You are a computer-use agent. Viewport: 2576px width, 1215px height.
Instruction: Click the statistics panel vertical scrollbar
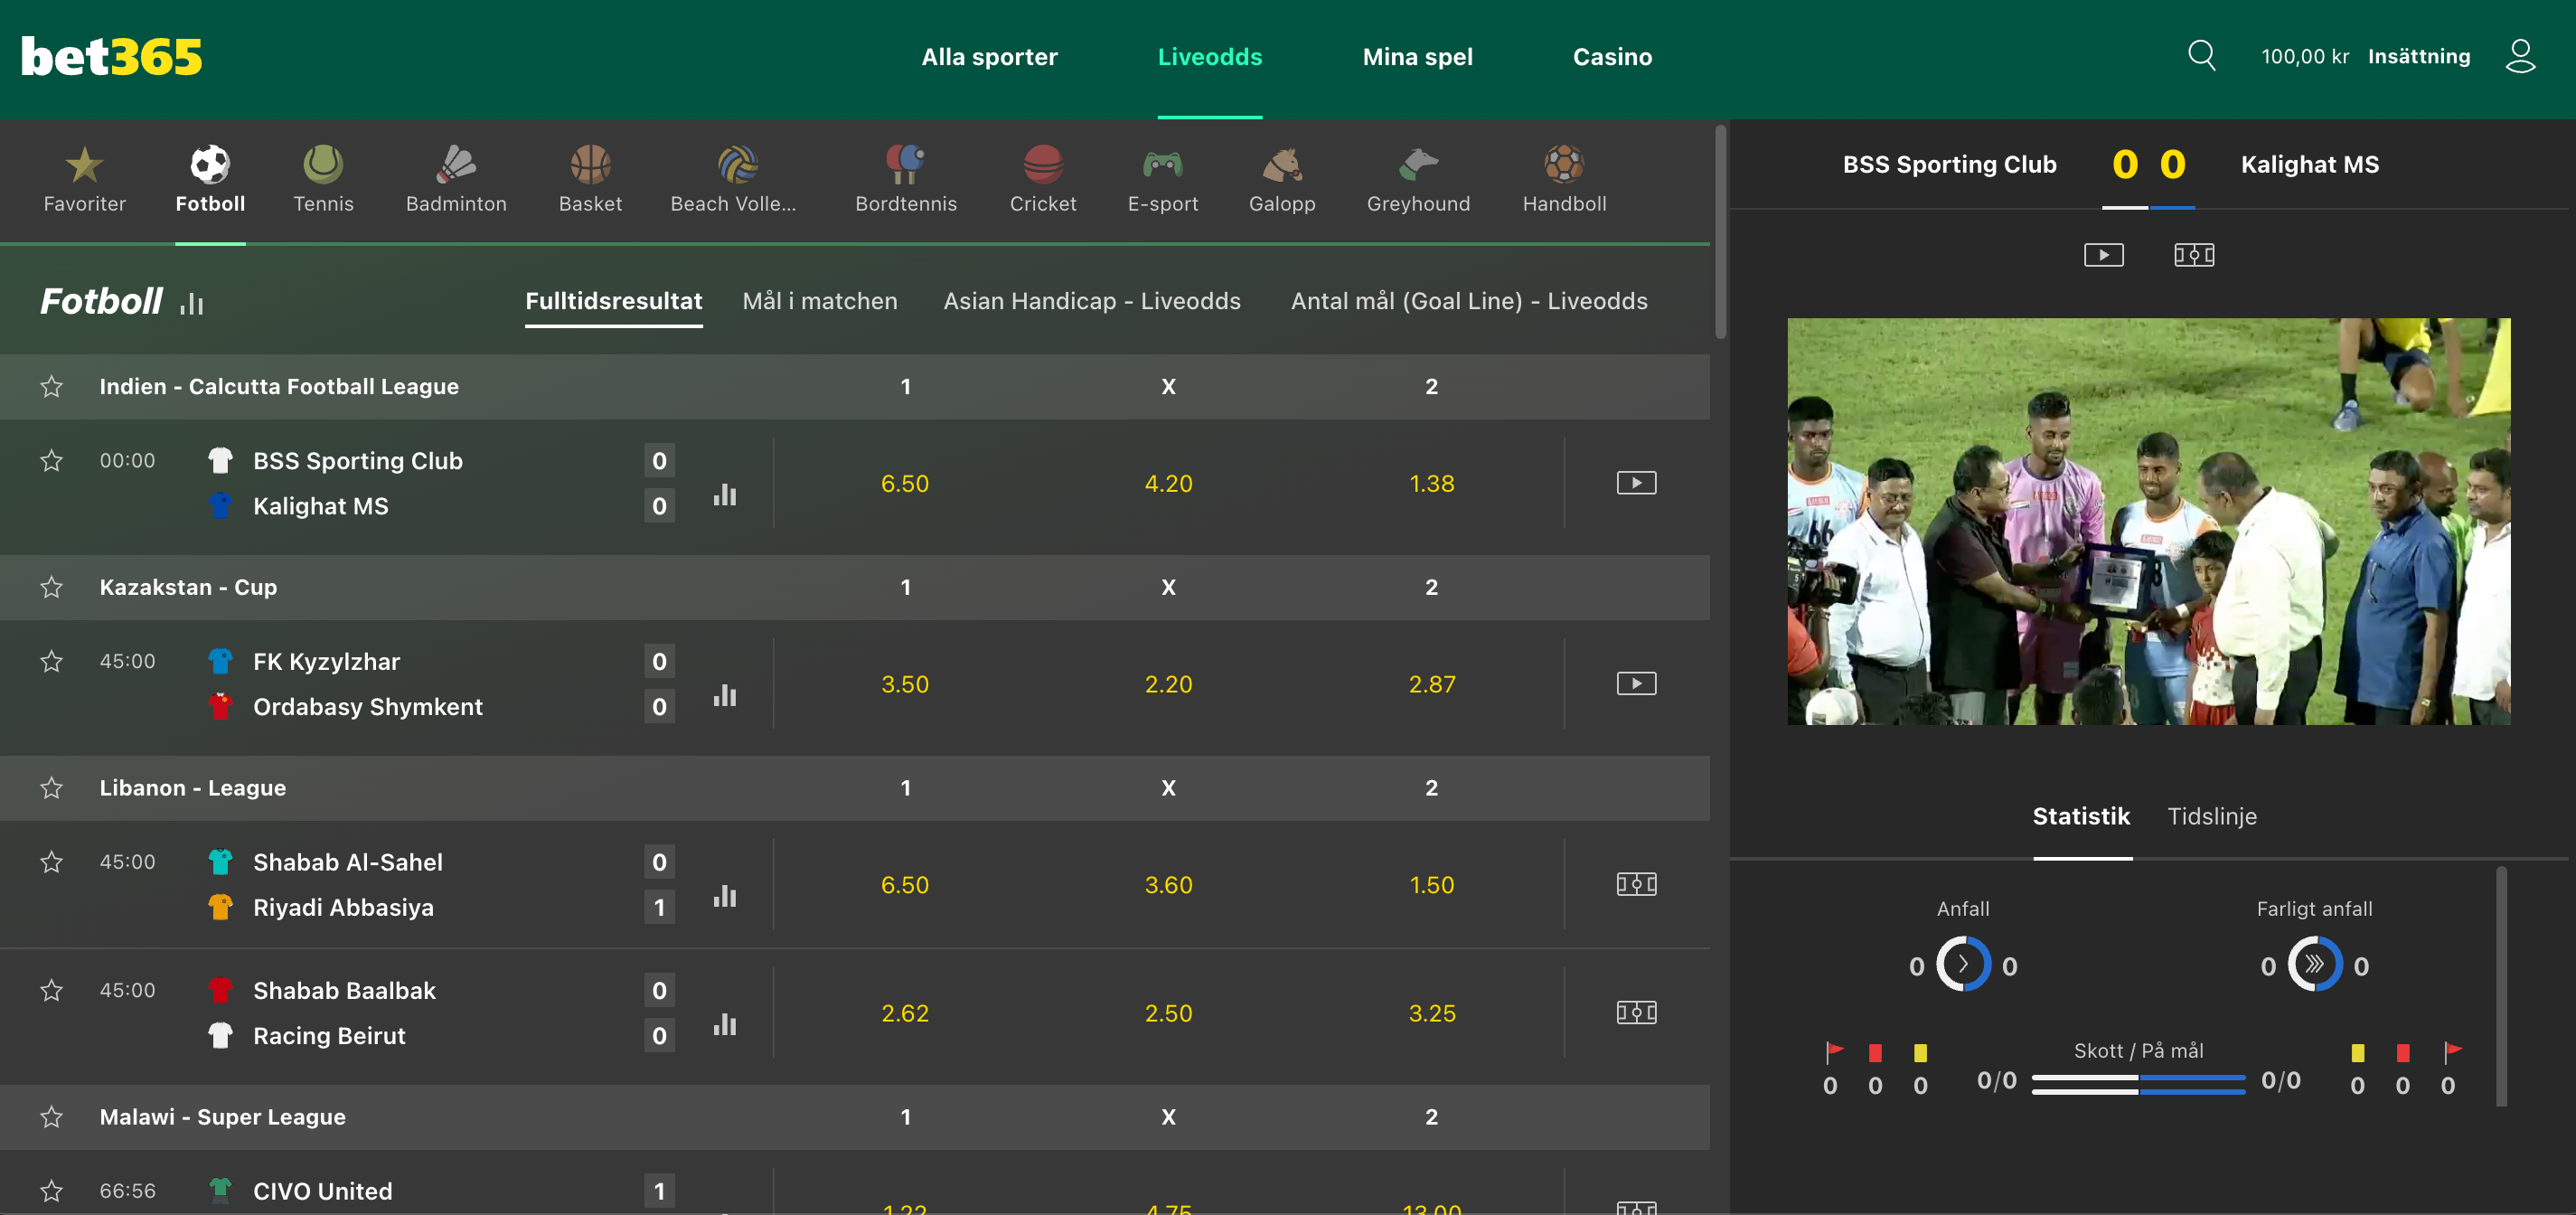click(x=2500, y=986)
